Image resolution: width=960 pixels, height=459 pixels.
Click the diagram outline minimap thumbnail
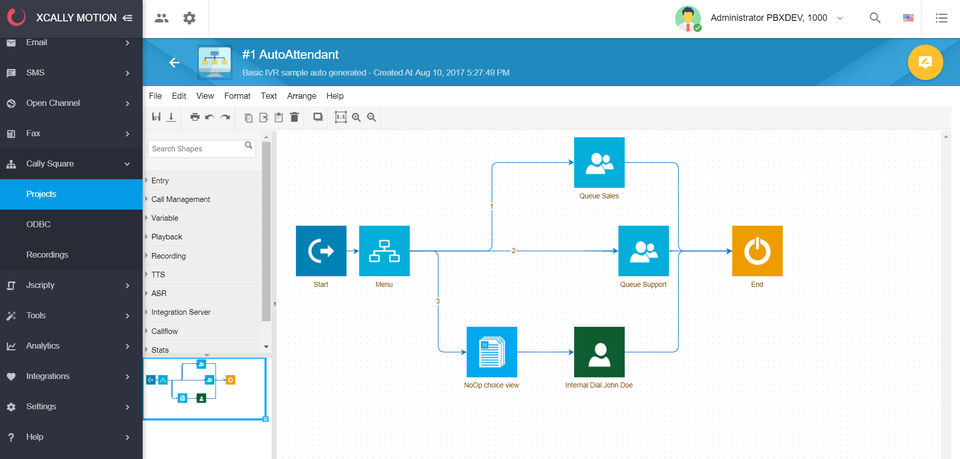click(204, 389)
